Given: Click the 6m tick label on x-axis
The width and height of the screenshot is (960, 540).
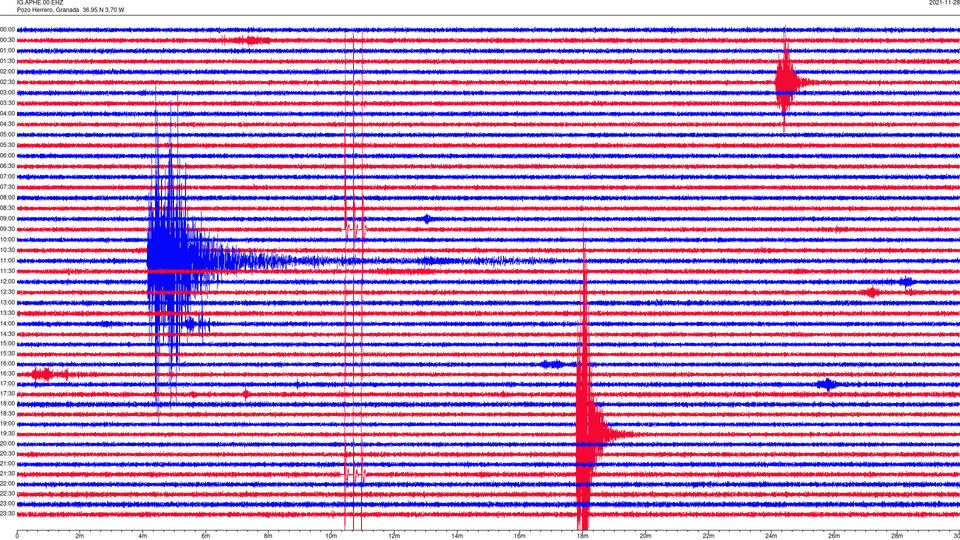Looking at the screenshot, I should click(205, 536).
